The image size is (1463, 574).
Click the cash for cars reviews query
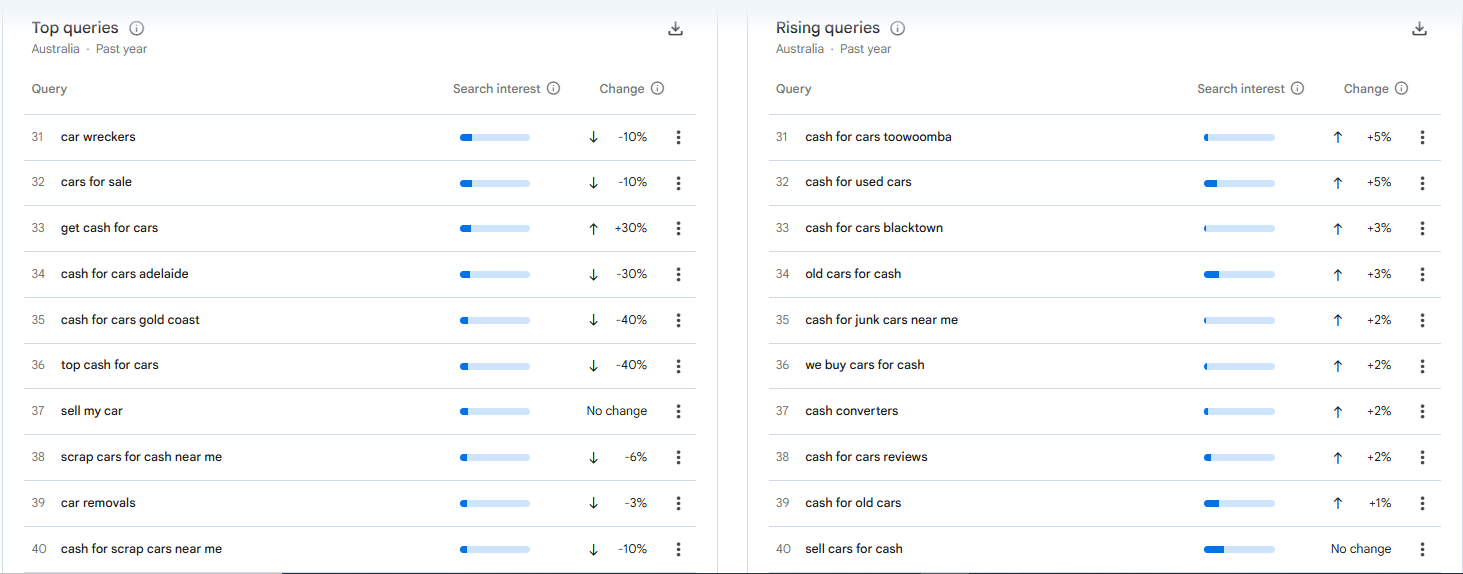[866, 457]
